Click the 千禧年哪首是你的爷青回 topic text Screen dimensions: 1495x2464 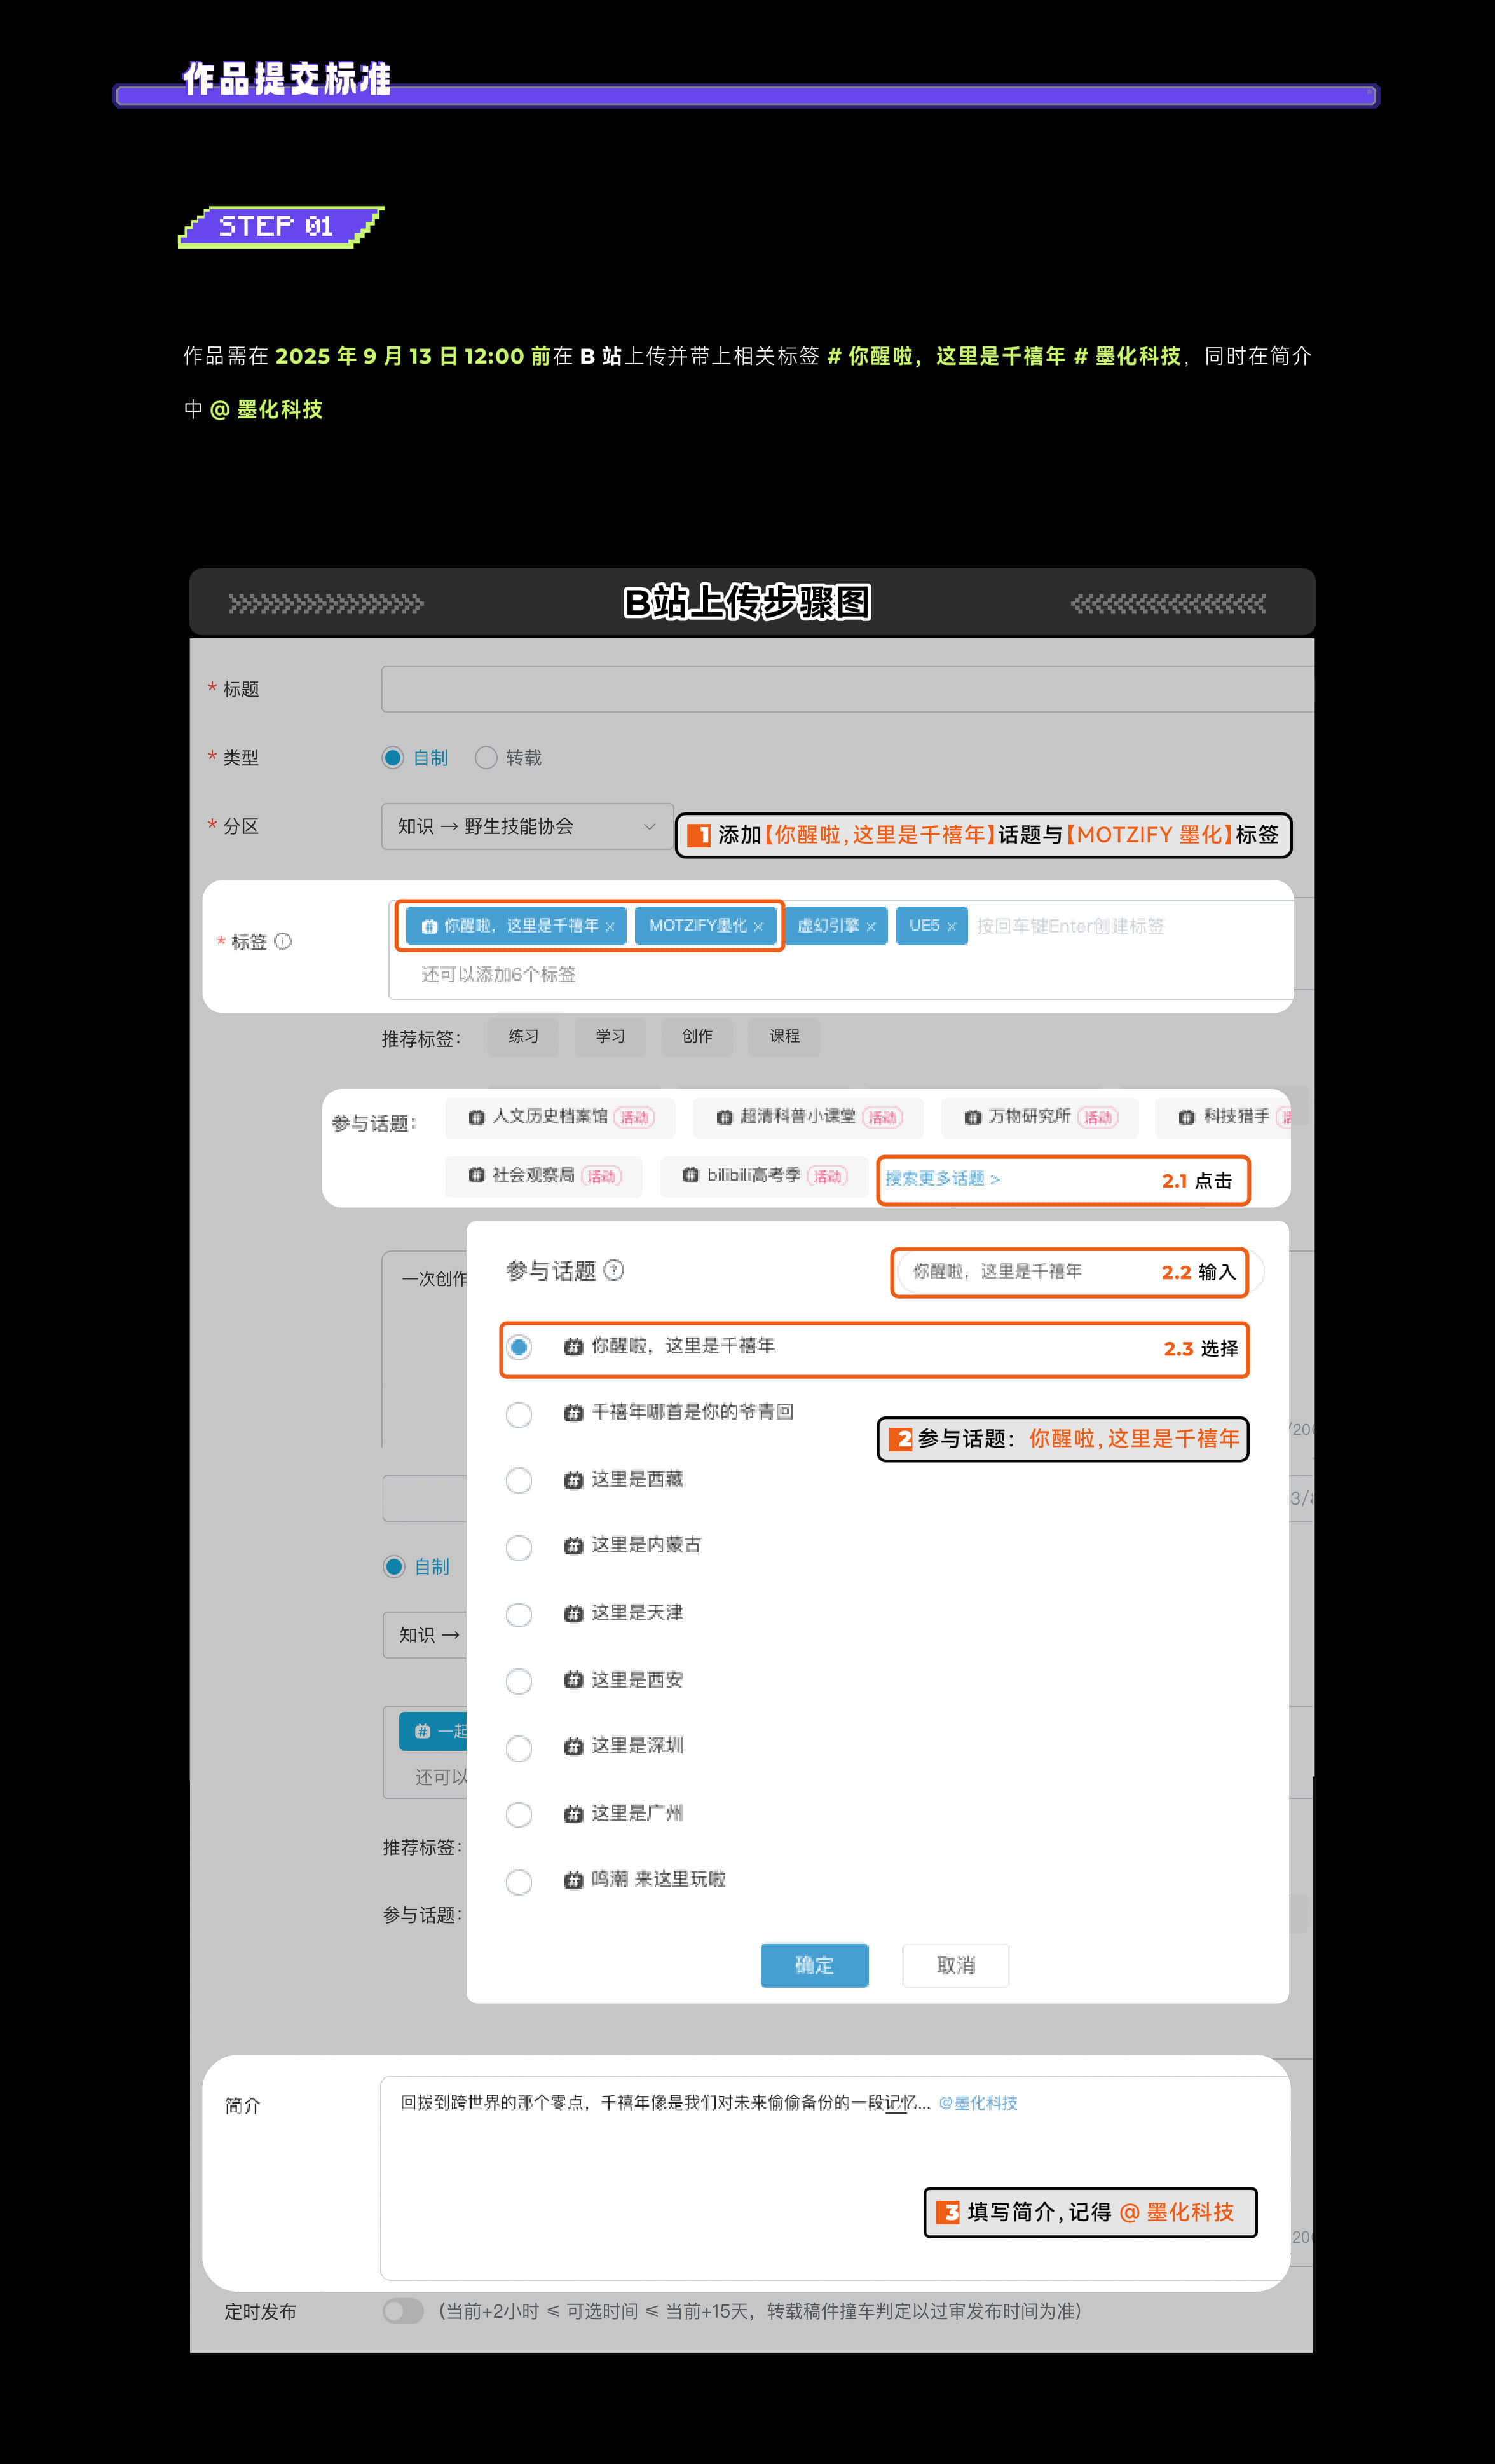click(692, 1411)
